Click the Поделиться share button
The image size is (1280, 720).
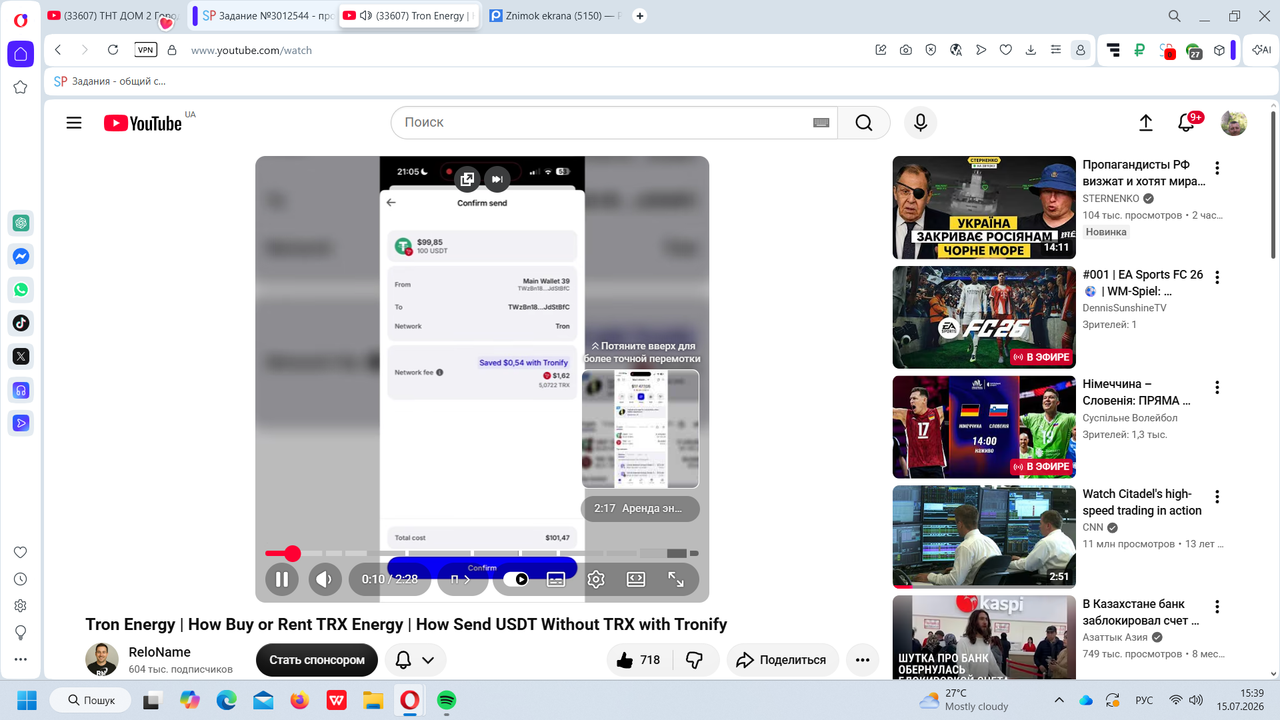[782, 660]
